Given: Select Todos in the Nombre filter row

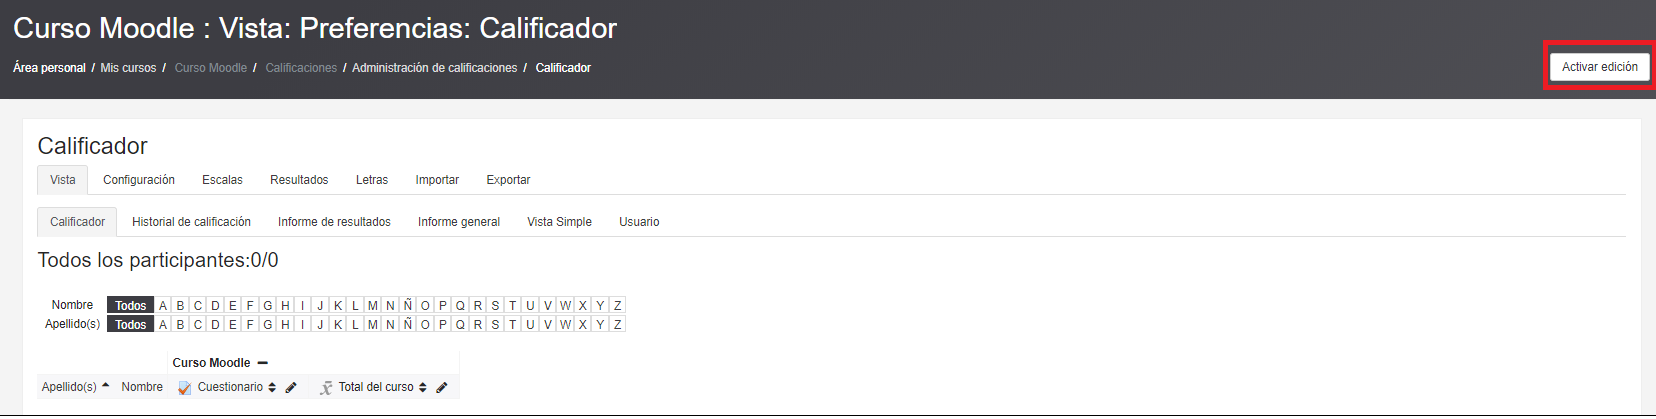Looking at the screenshot, I should coord(130,306).
